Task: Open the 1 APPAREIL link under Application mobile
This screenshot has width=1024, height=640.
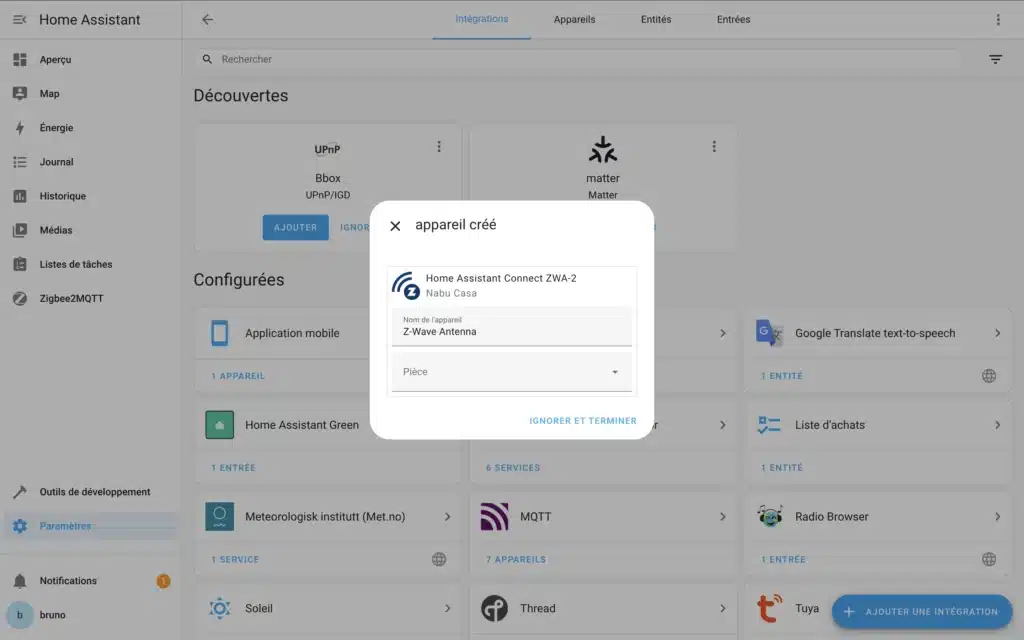Action: click(x=238, y=376)
